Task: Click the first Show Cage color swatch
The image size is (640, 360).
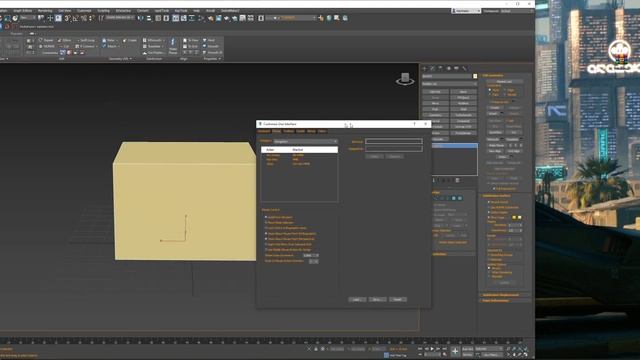Action: pyautogui.click(x=514, y=218)
